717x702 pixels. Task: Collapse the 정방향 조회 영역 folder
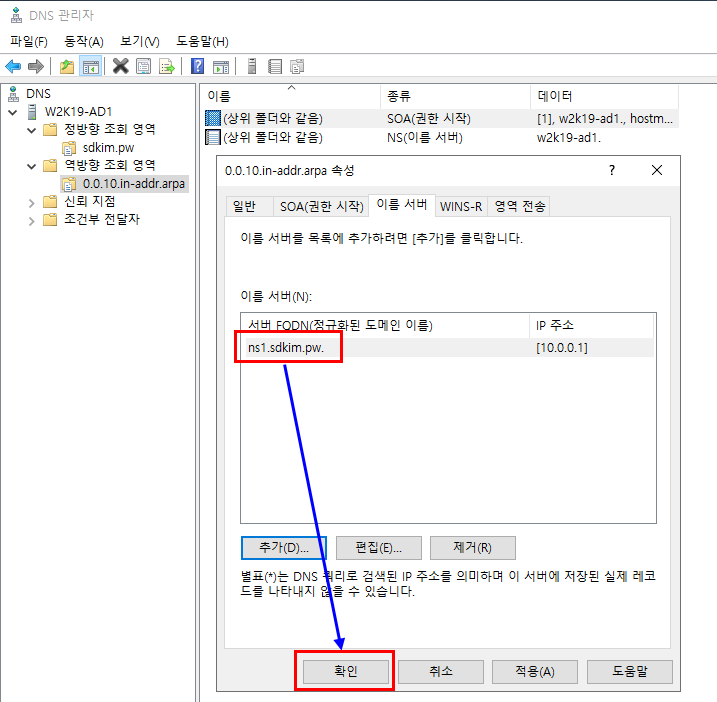click(31, 130)
